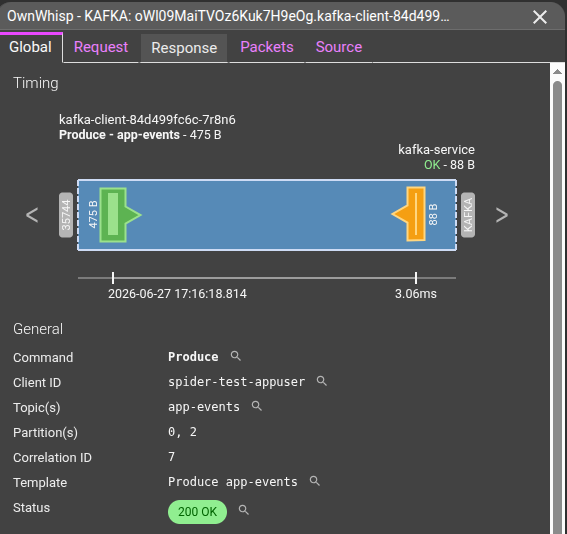
Task: Open the Packets tab
Action: tap(267, 47)
